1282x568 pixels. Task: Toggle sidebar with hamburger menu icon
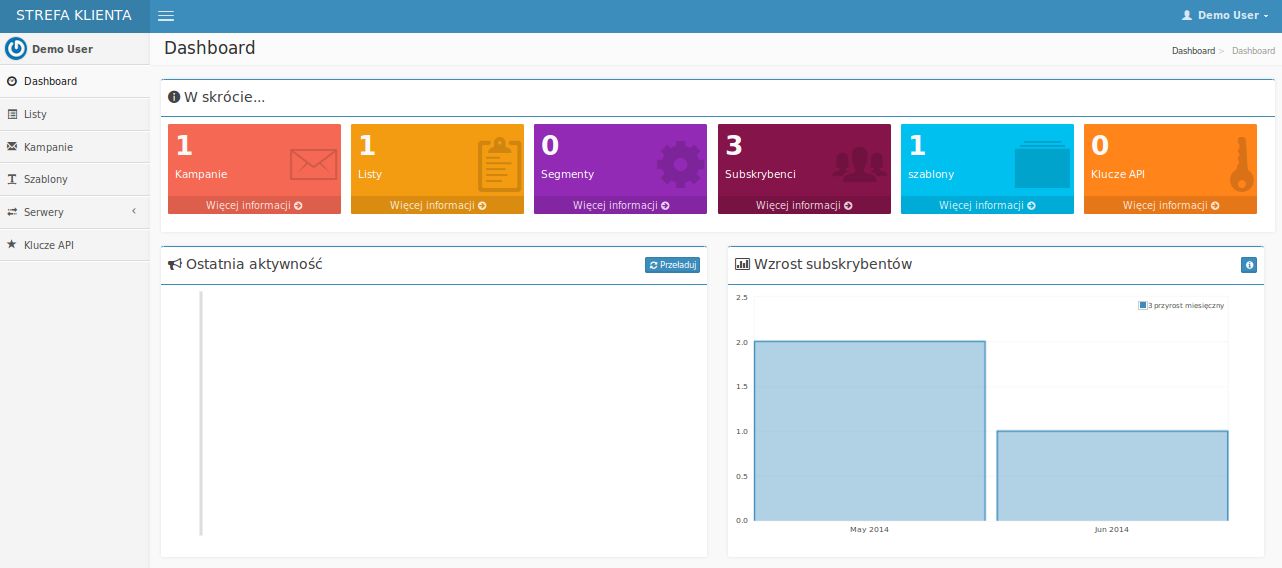coord(166,16)
